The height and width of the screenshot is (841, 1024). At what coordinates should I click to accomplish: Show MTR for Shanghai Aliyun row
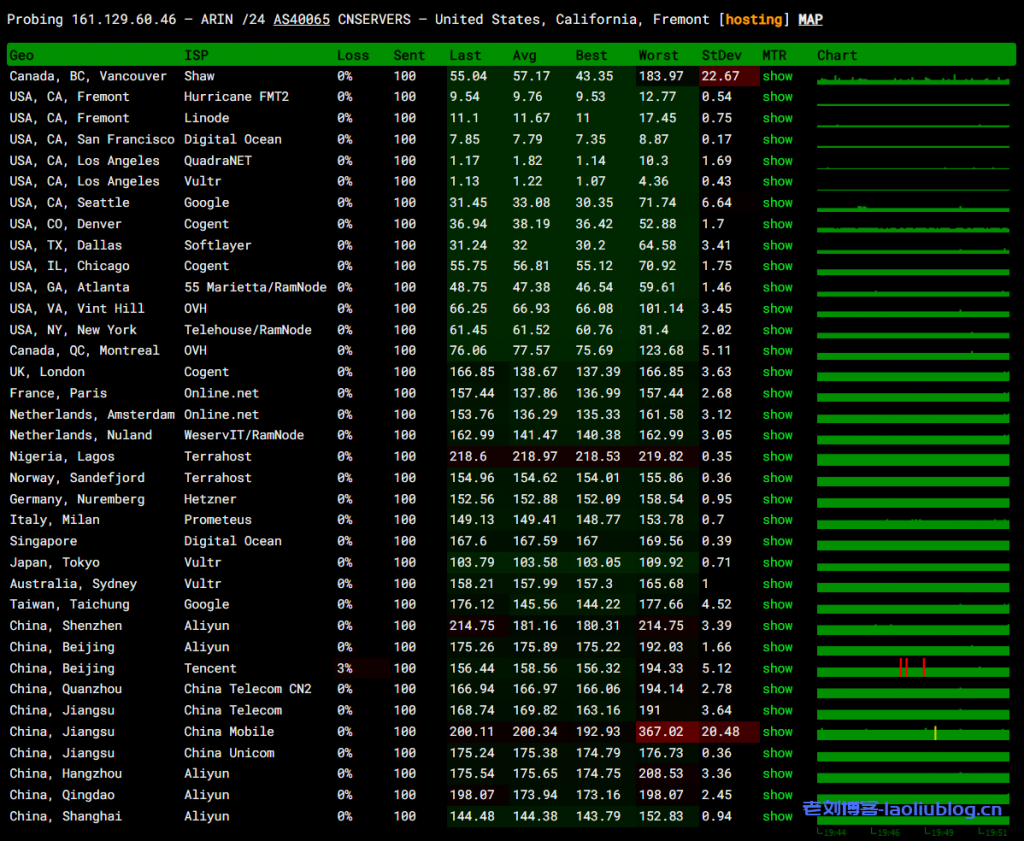pyautogui.click(x=777, y=816)
